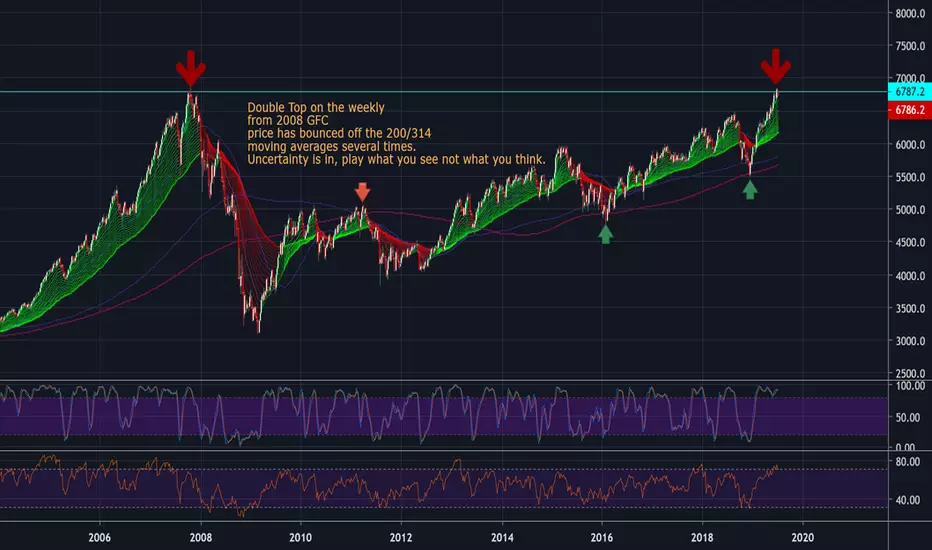This screenshot has width=932, height=550.
Task: Click the 8000.0 price axis label
Action: [x=910, y=14]
